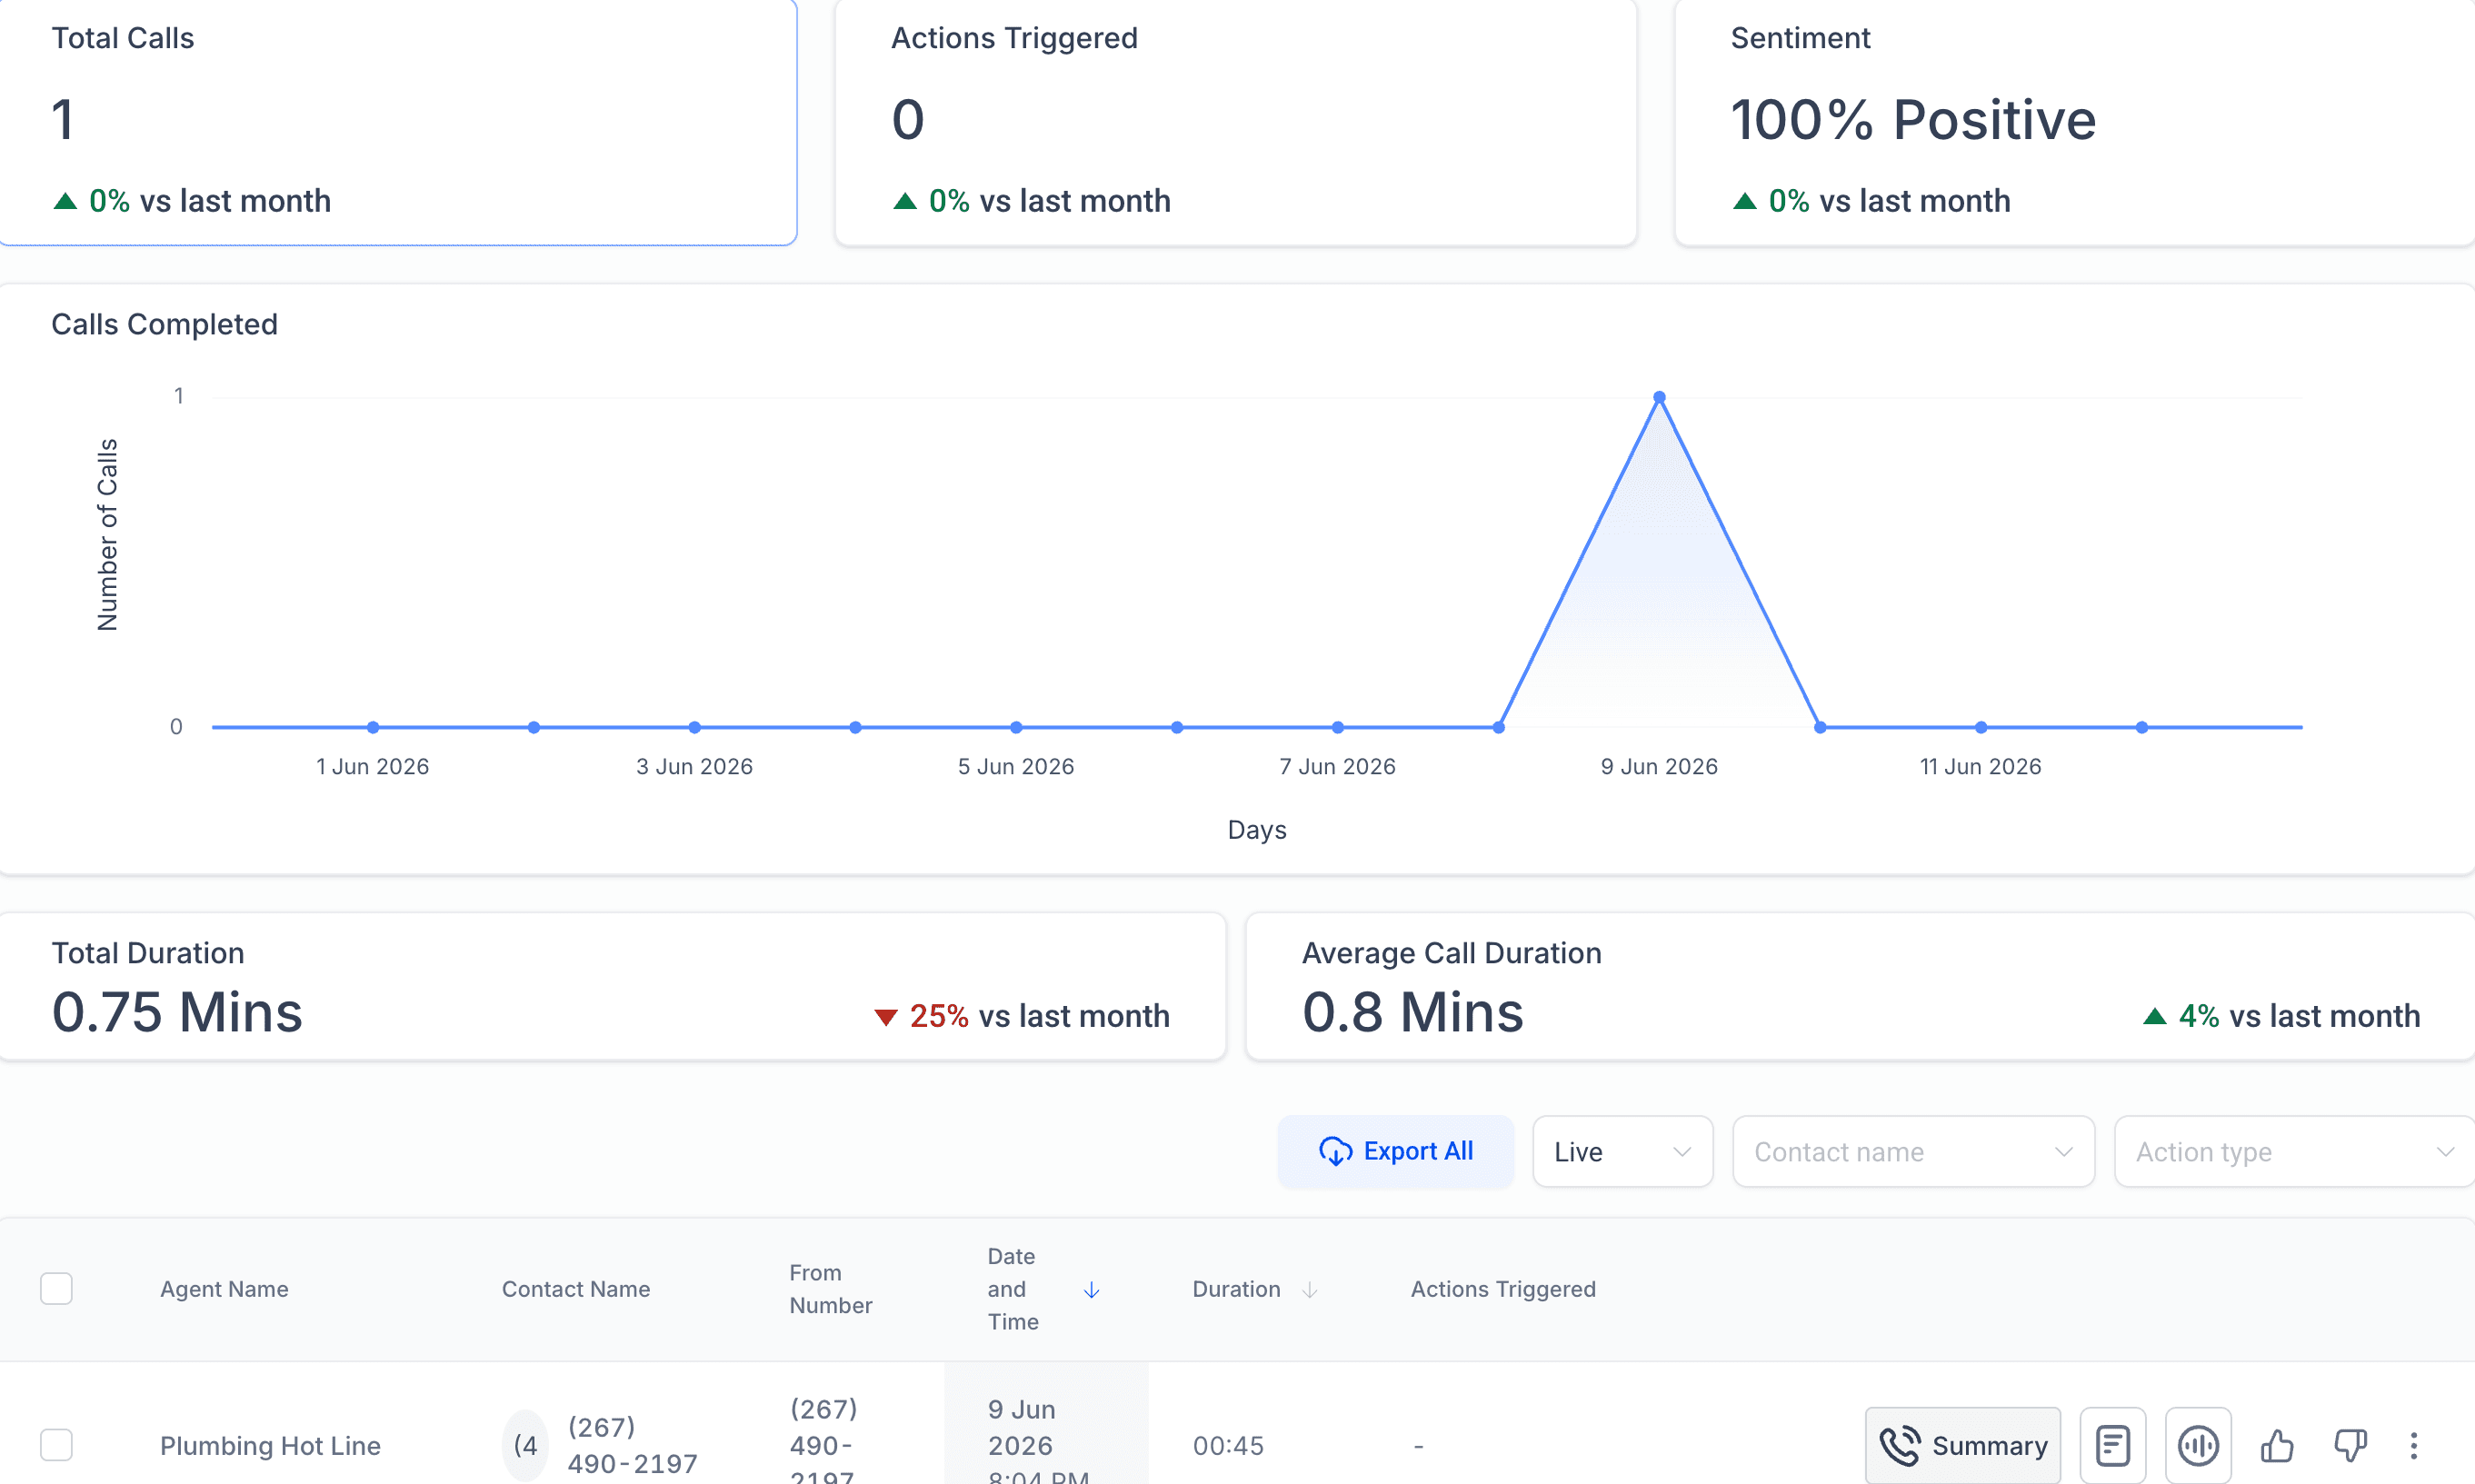Click the 100% Positive sentiment value
This screenshot has width=2475, height=1484.
1913,120
